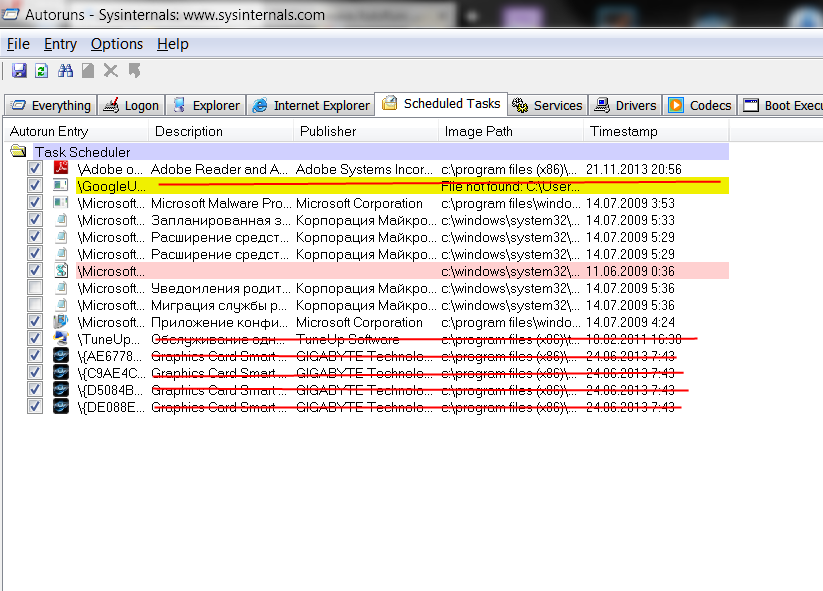
Task: Click the "Adobe Reader and A..." description cell
Action: point(219,169)
